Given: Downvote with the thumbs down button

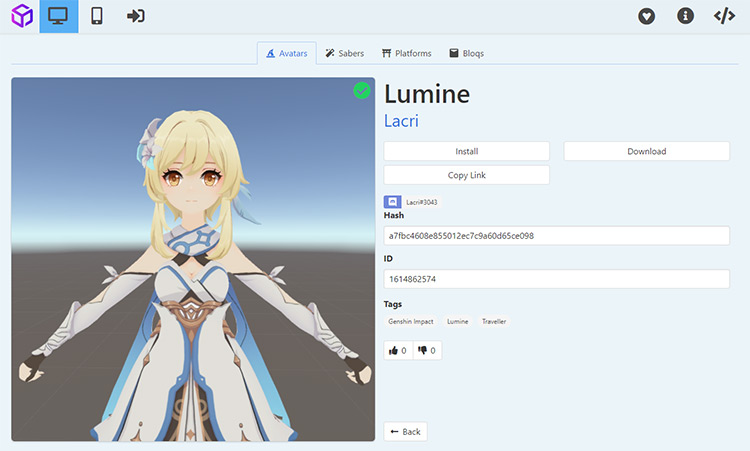Looking at the screenshot, I should point(427,351).
